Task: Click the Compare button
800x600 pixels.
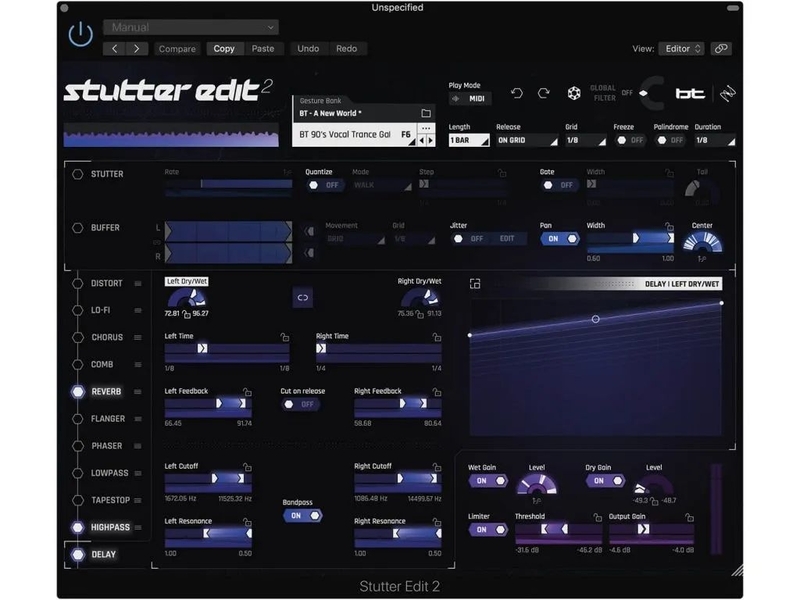Action: tap(177, 48)
